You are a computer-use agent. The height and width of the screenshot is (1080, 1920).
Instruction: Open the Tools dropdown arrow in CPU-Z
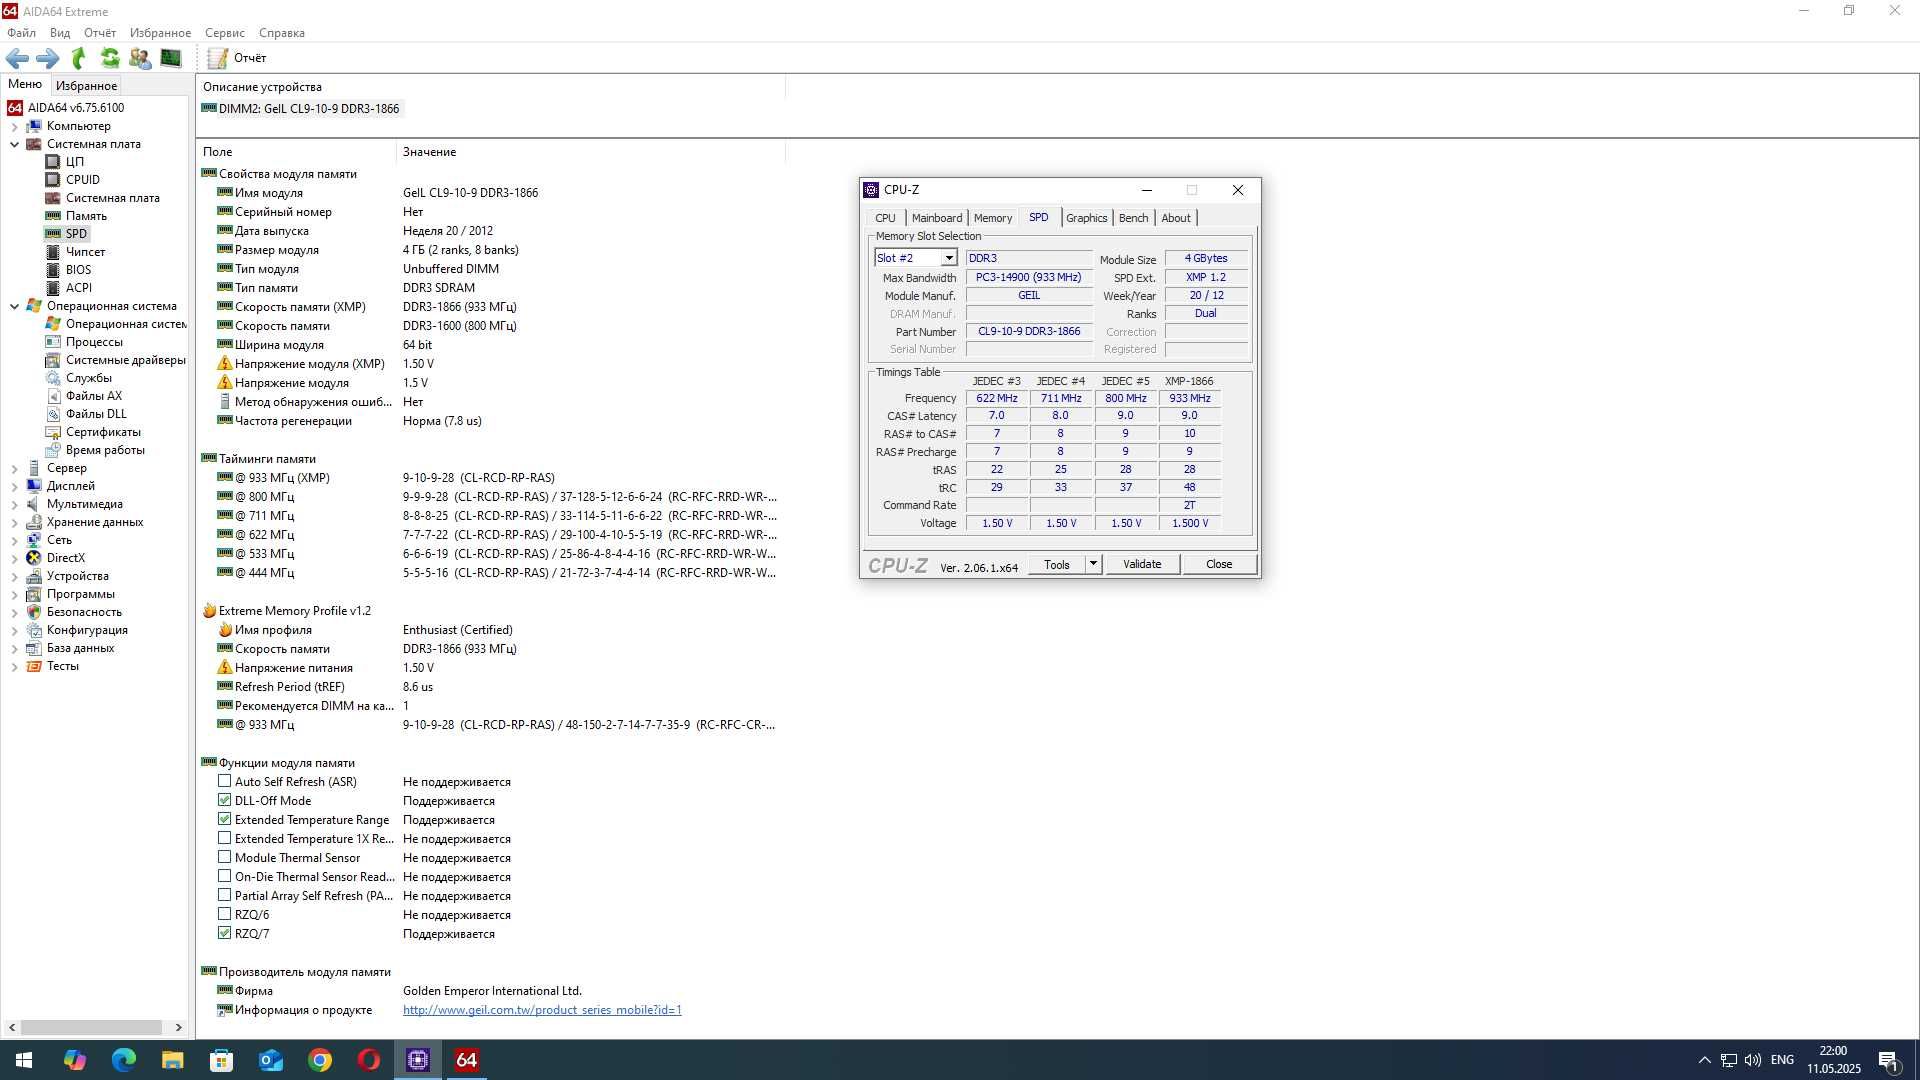click(x=1093, y=565)
